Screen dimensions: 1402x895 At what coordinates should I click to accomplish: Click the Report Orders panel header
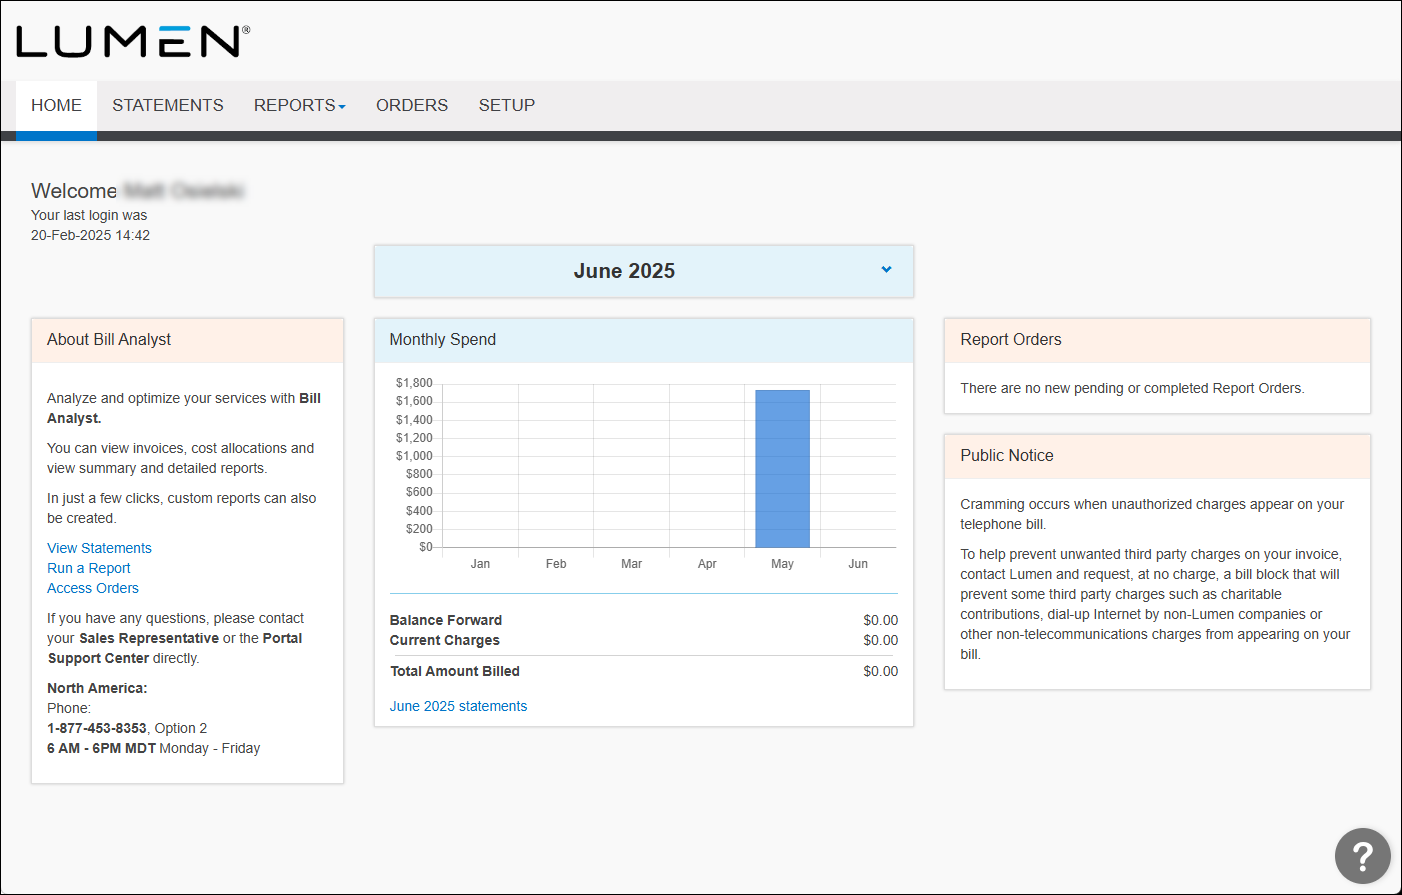tap(1011, 340)
